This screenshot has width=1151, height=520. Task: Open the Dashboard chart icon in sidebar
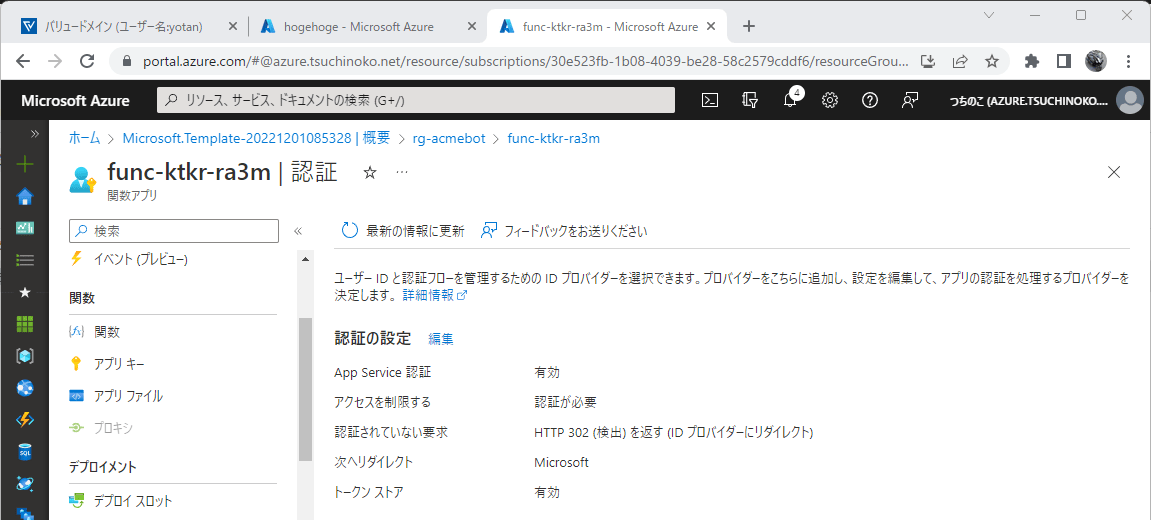(x=25, y=228)
